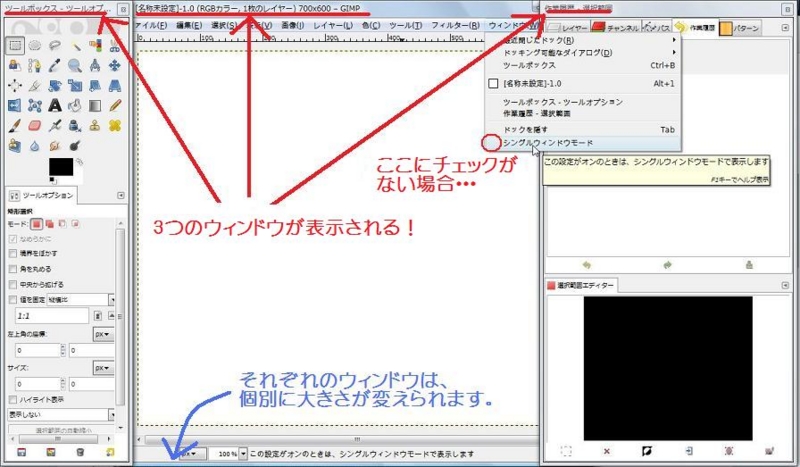Open the 選択(S) menu
800x467 pixels.
(224, 25)
